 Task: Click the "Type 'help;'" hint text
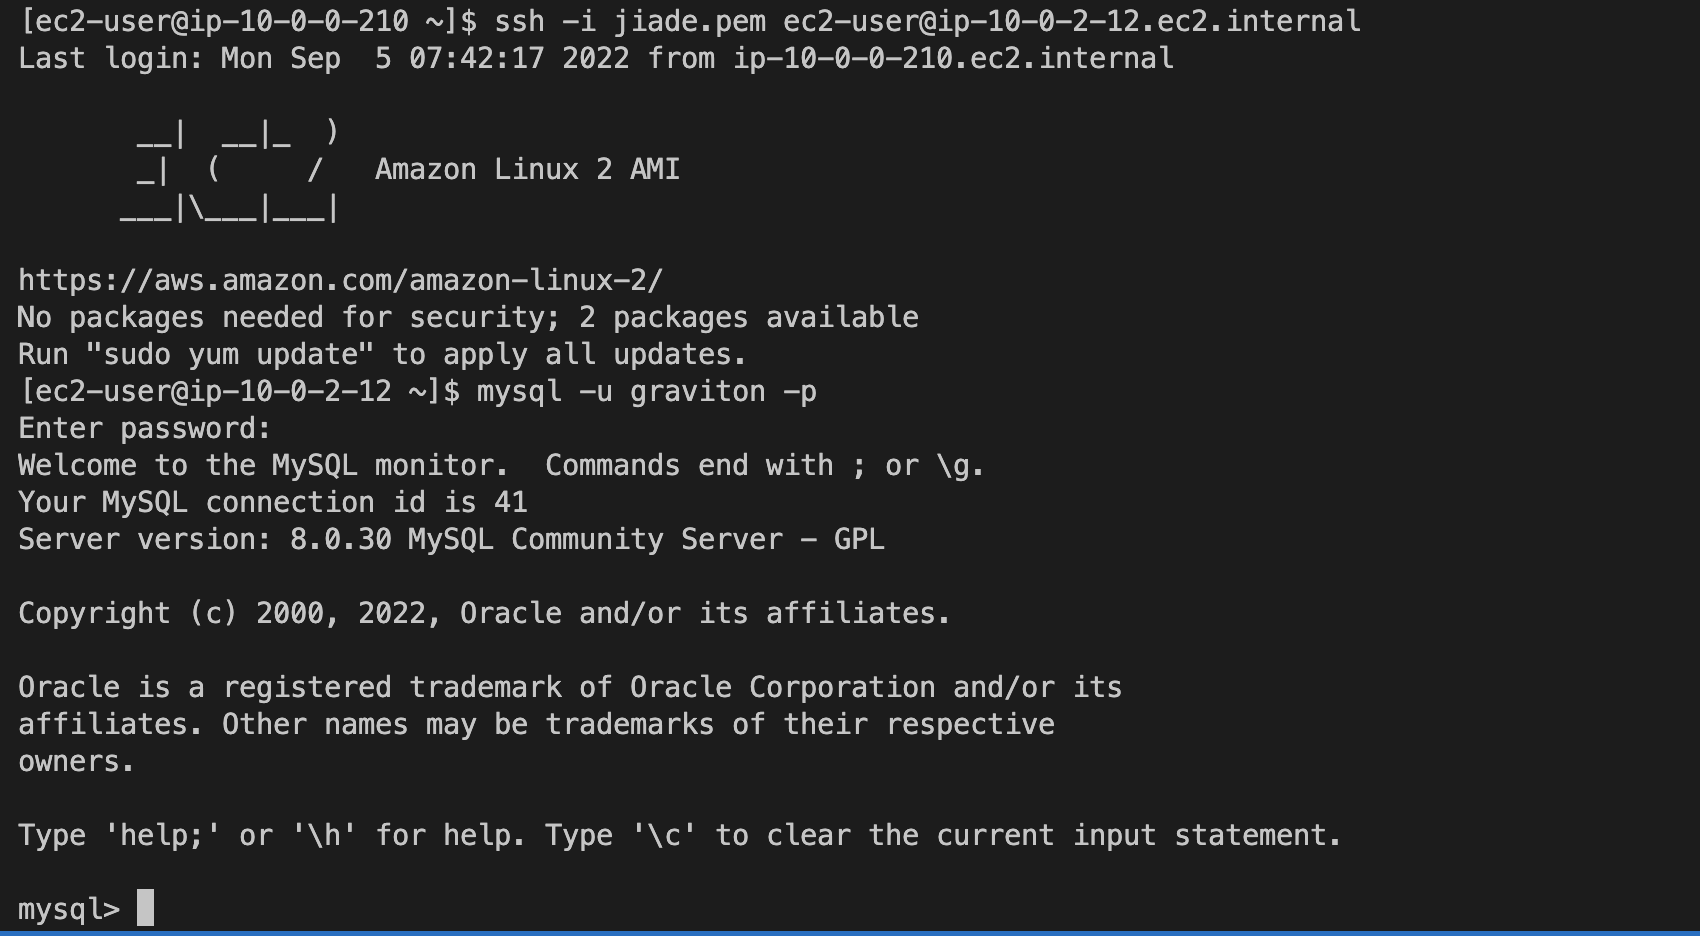[162, 835]
